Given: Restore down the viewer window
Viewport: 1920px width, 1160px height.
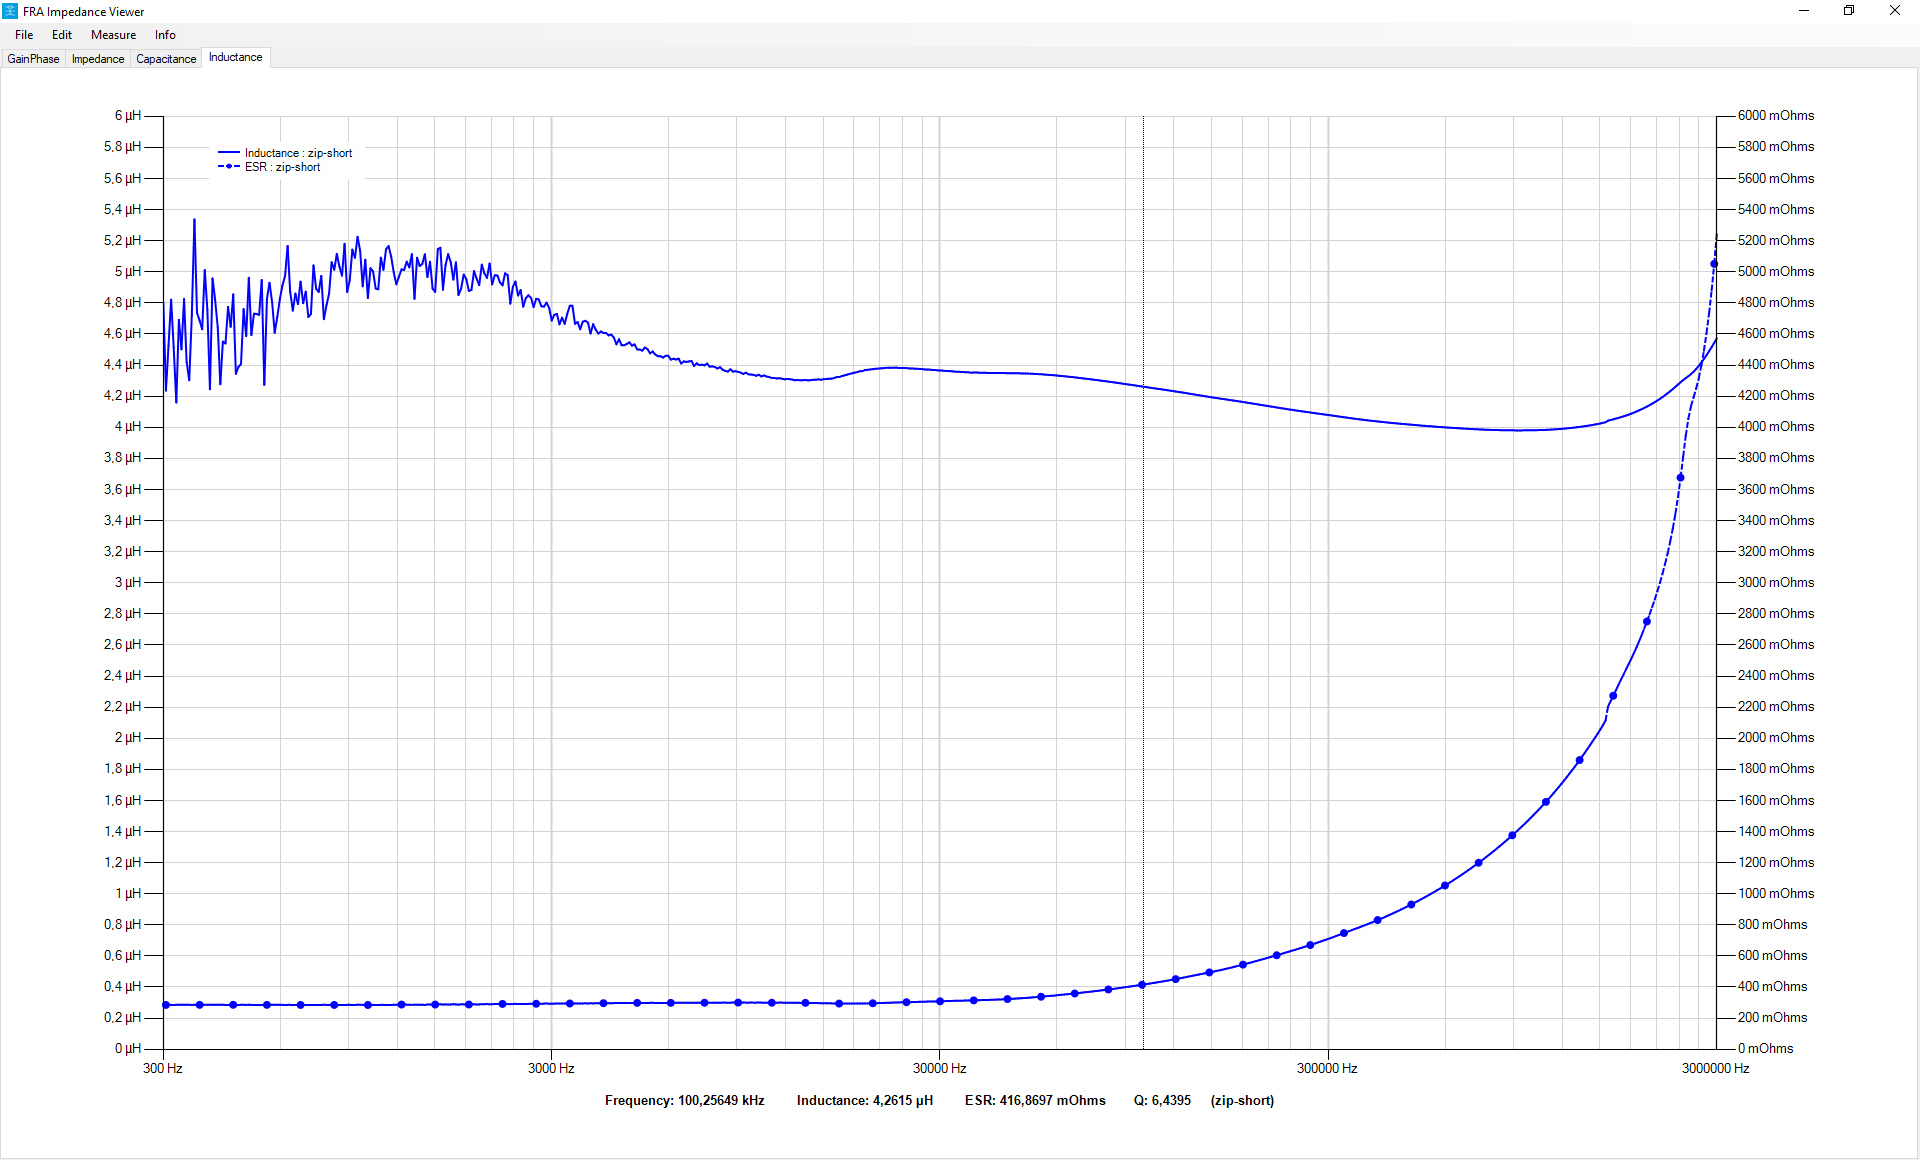Looking at the screenshot, I should (1849, 11).
